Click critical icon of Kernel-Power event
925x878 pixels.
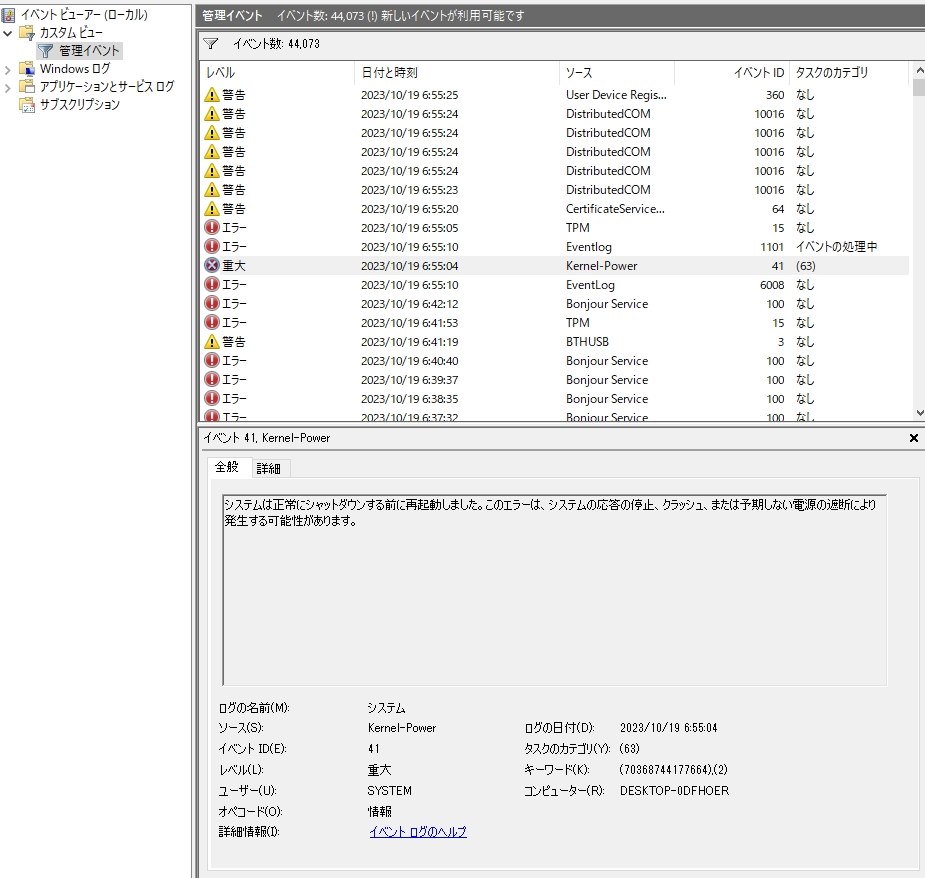(x=212, y=266)
